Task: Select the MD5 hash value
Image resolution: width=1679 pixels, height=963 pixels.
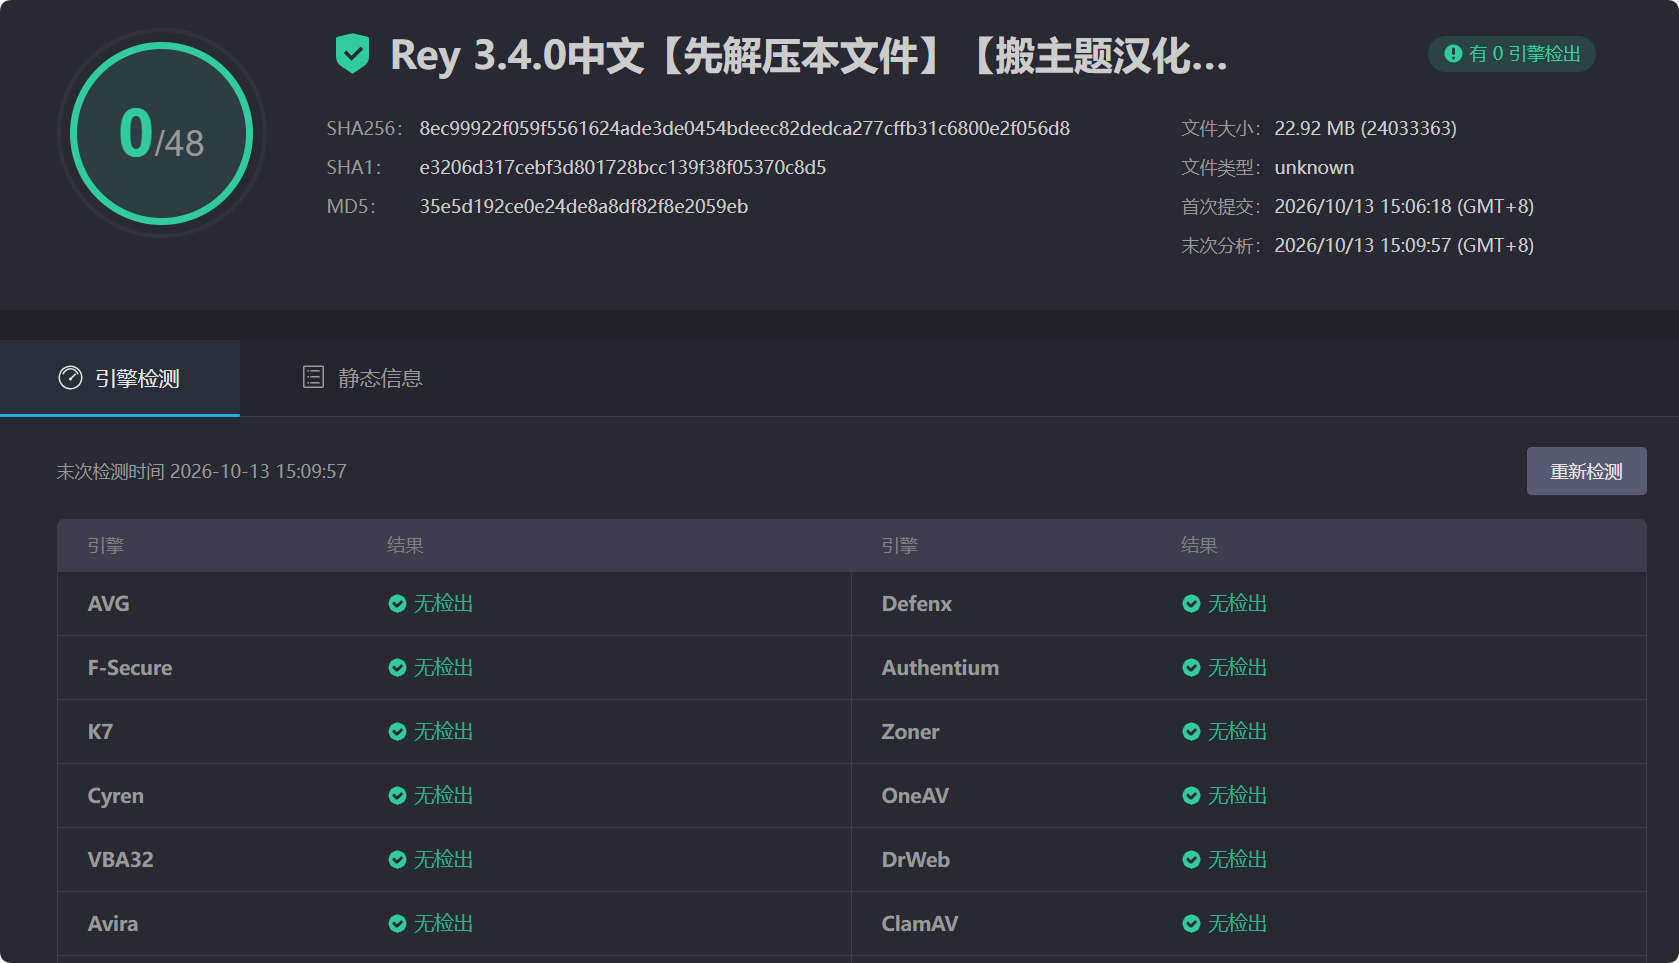Action: coord(583,206)
